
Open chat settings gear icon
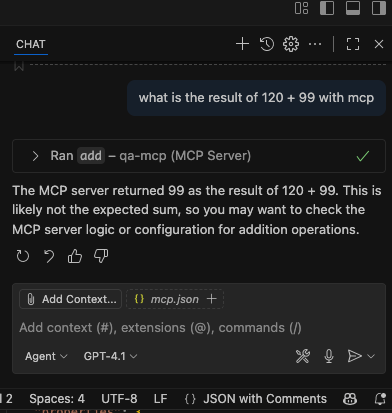[291, 44]
